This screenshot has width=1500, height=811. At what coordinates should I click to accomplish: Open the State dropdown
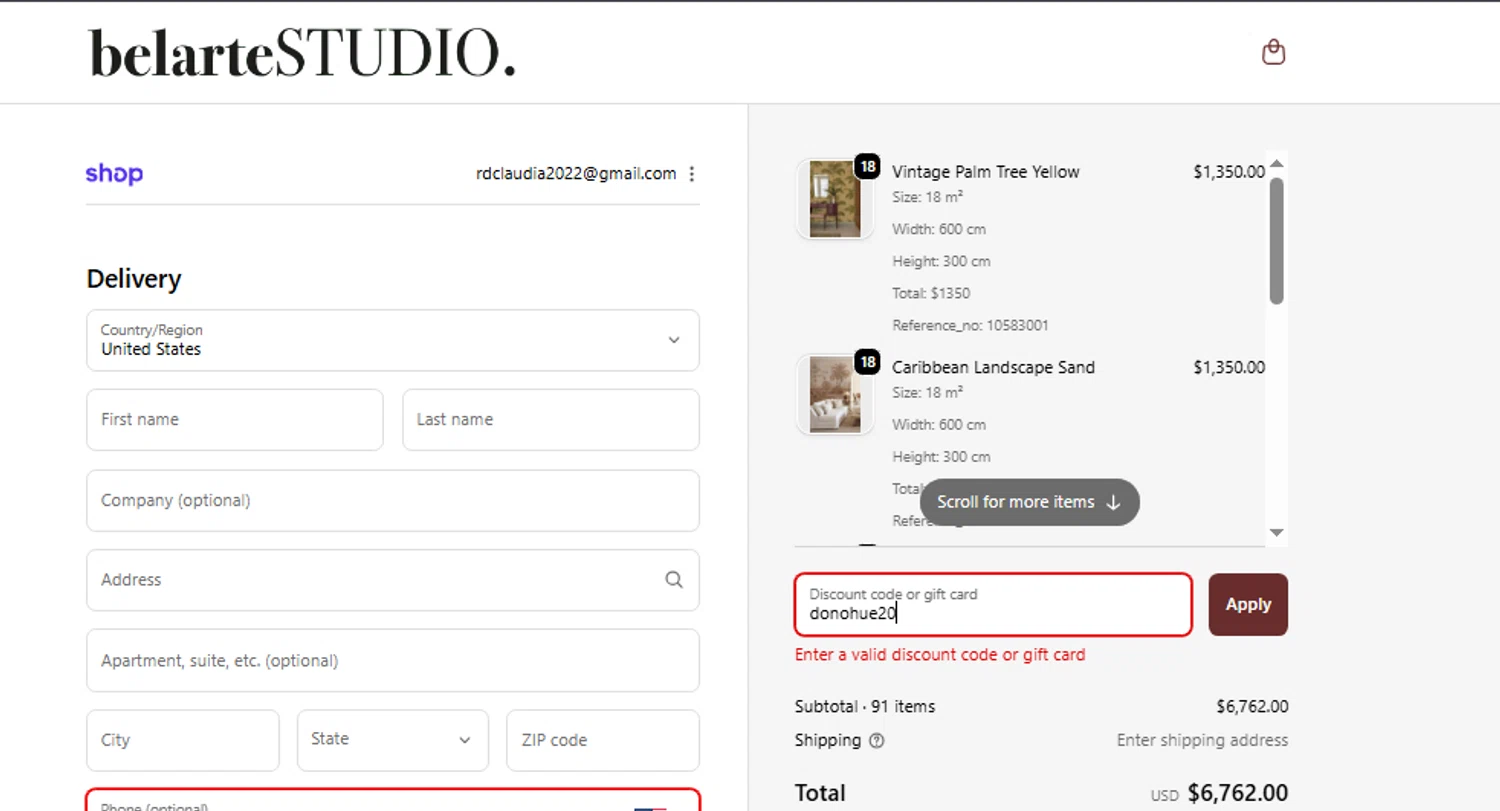(393, 740)
